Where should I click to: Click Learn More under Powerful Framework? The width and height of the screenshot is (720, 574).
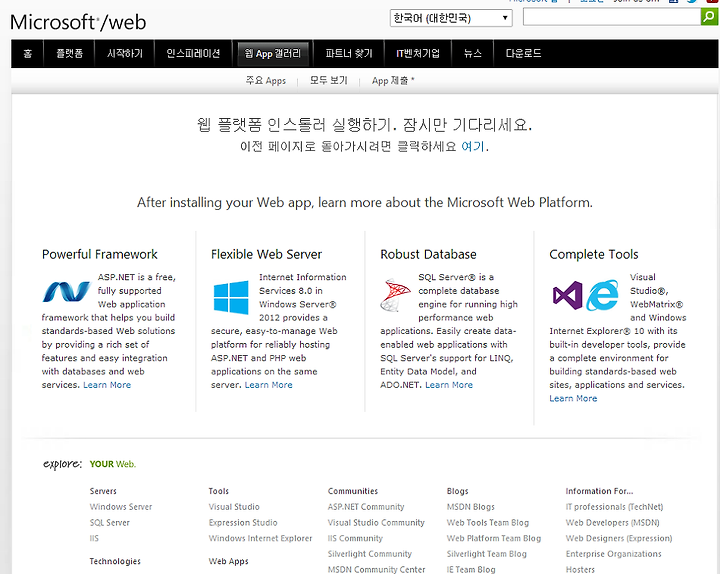pos(107,385)
